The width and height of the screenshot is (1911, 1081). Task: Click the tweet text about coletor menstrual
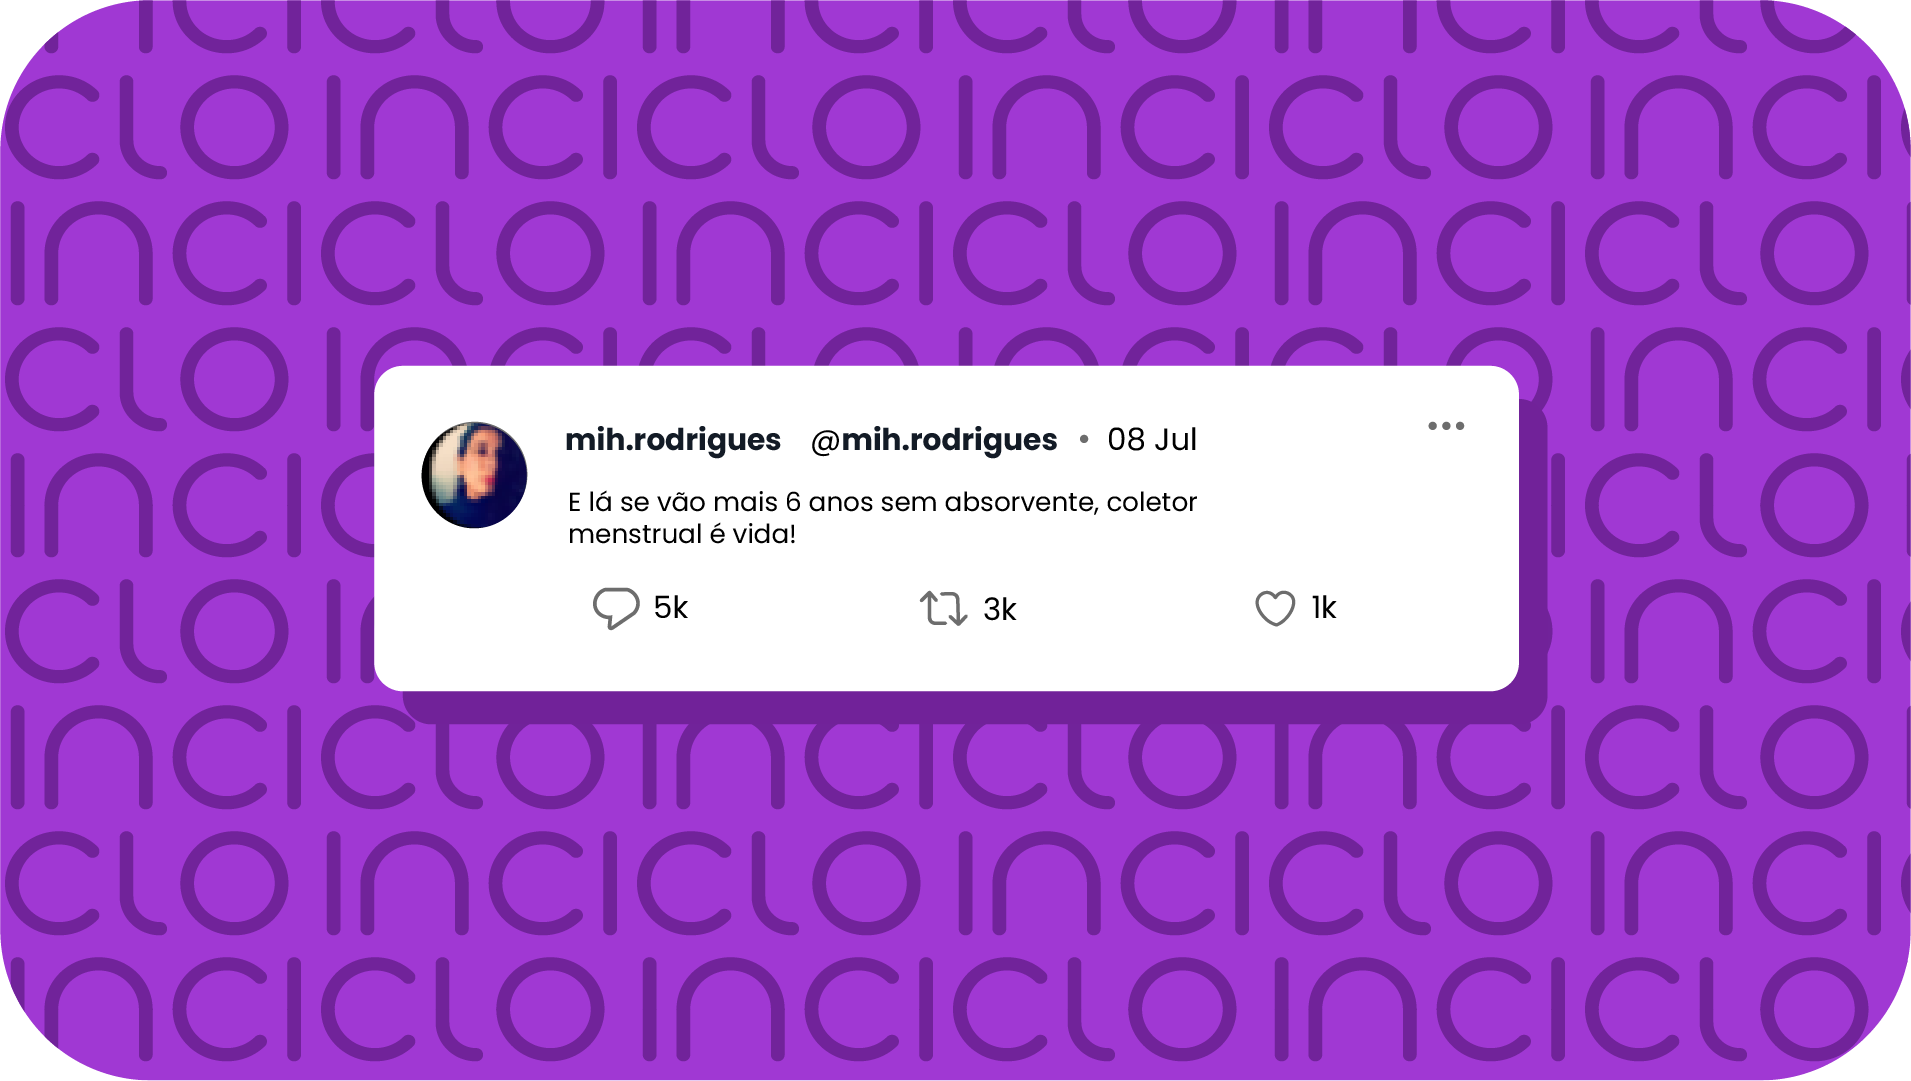pos(882,518)
